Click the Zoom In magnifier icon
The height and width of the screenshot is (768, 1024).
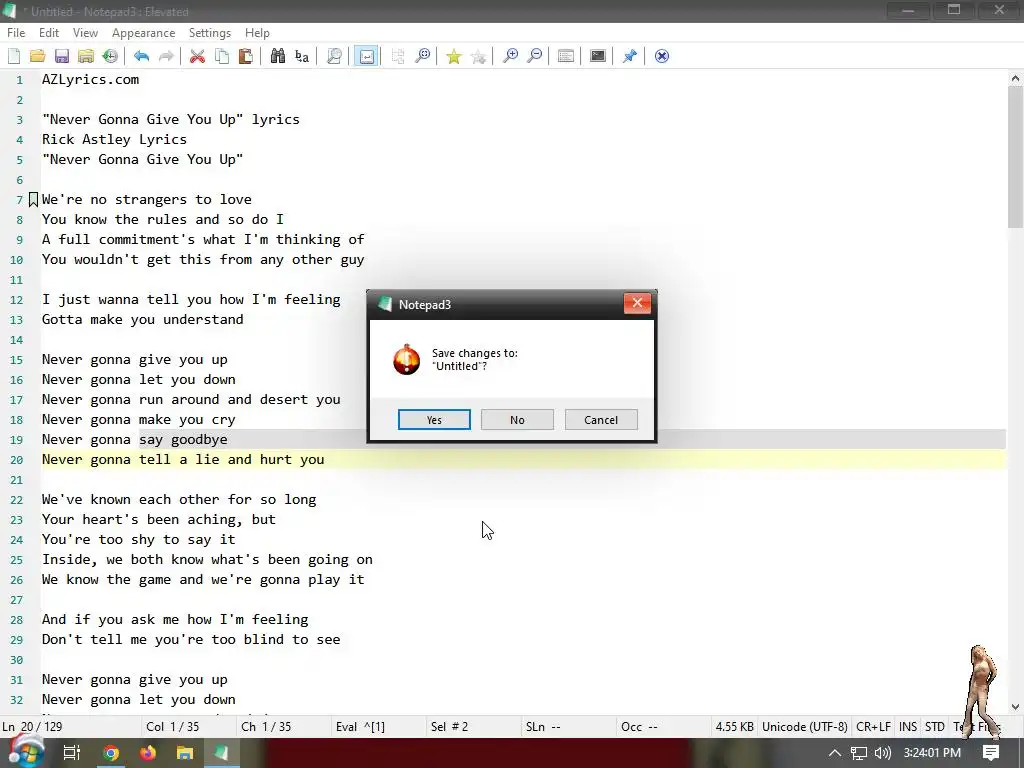click(510, 56)
